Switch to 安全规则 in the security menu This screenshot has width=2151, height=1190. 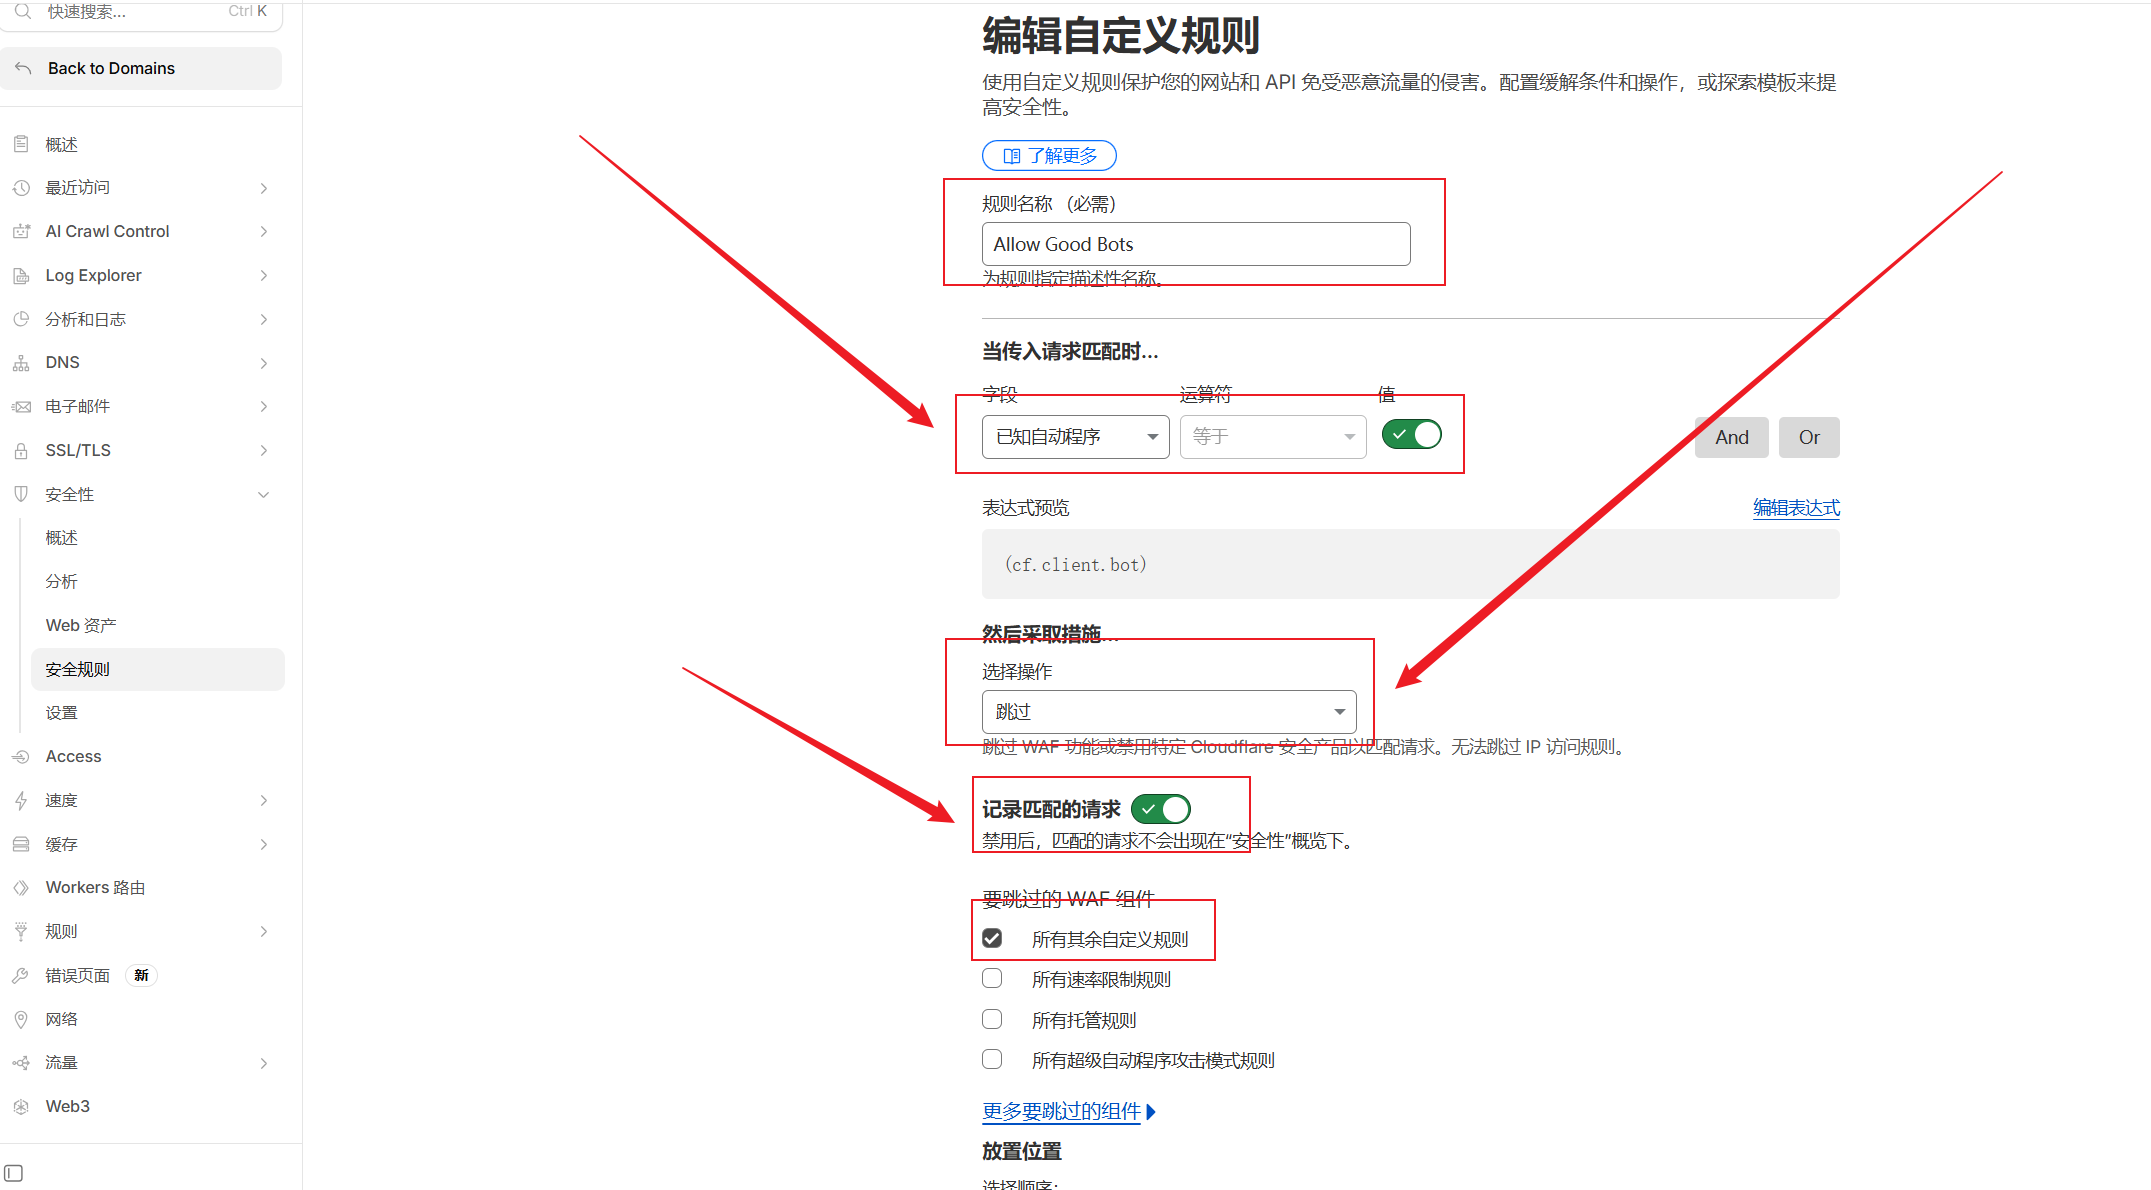tap(77, 669)
